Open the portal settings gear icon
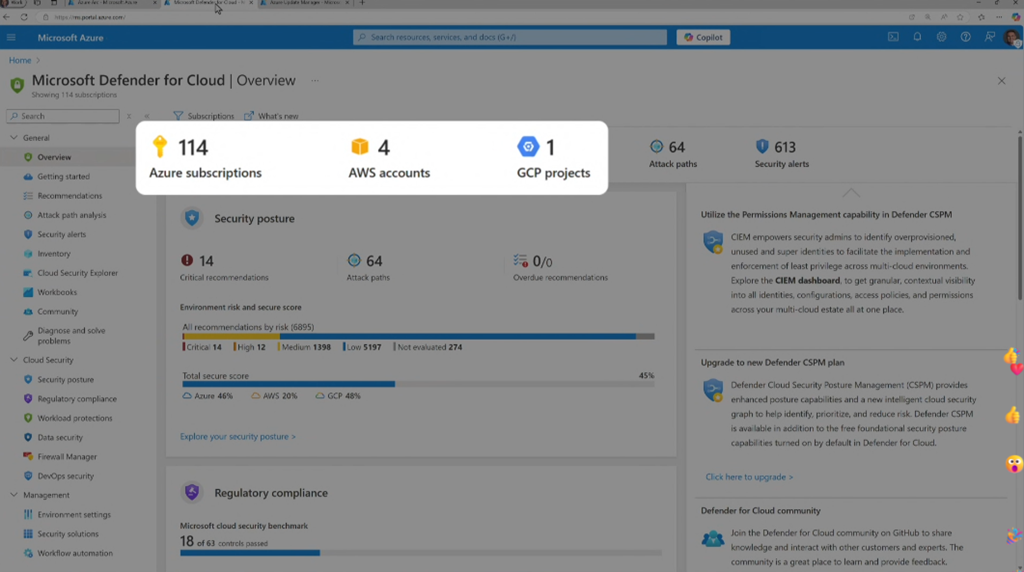This screenshot has height=572, width=1024. [941, 37]
